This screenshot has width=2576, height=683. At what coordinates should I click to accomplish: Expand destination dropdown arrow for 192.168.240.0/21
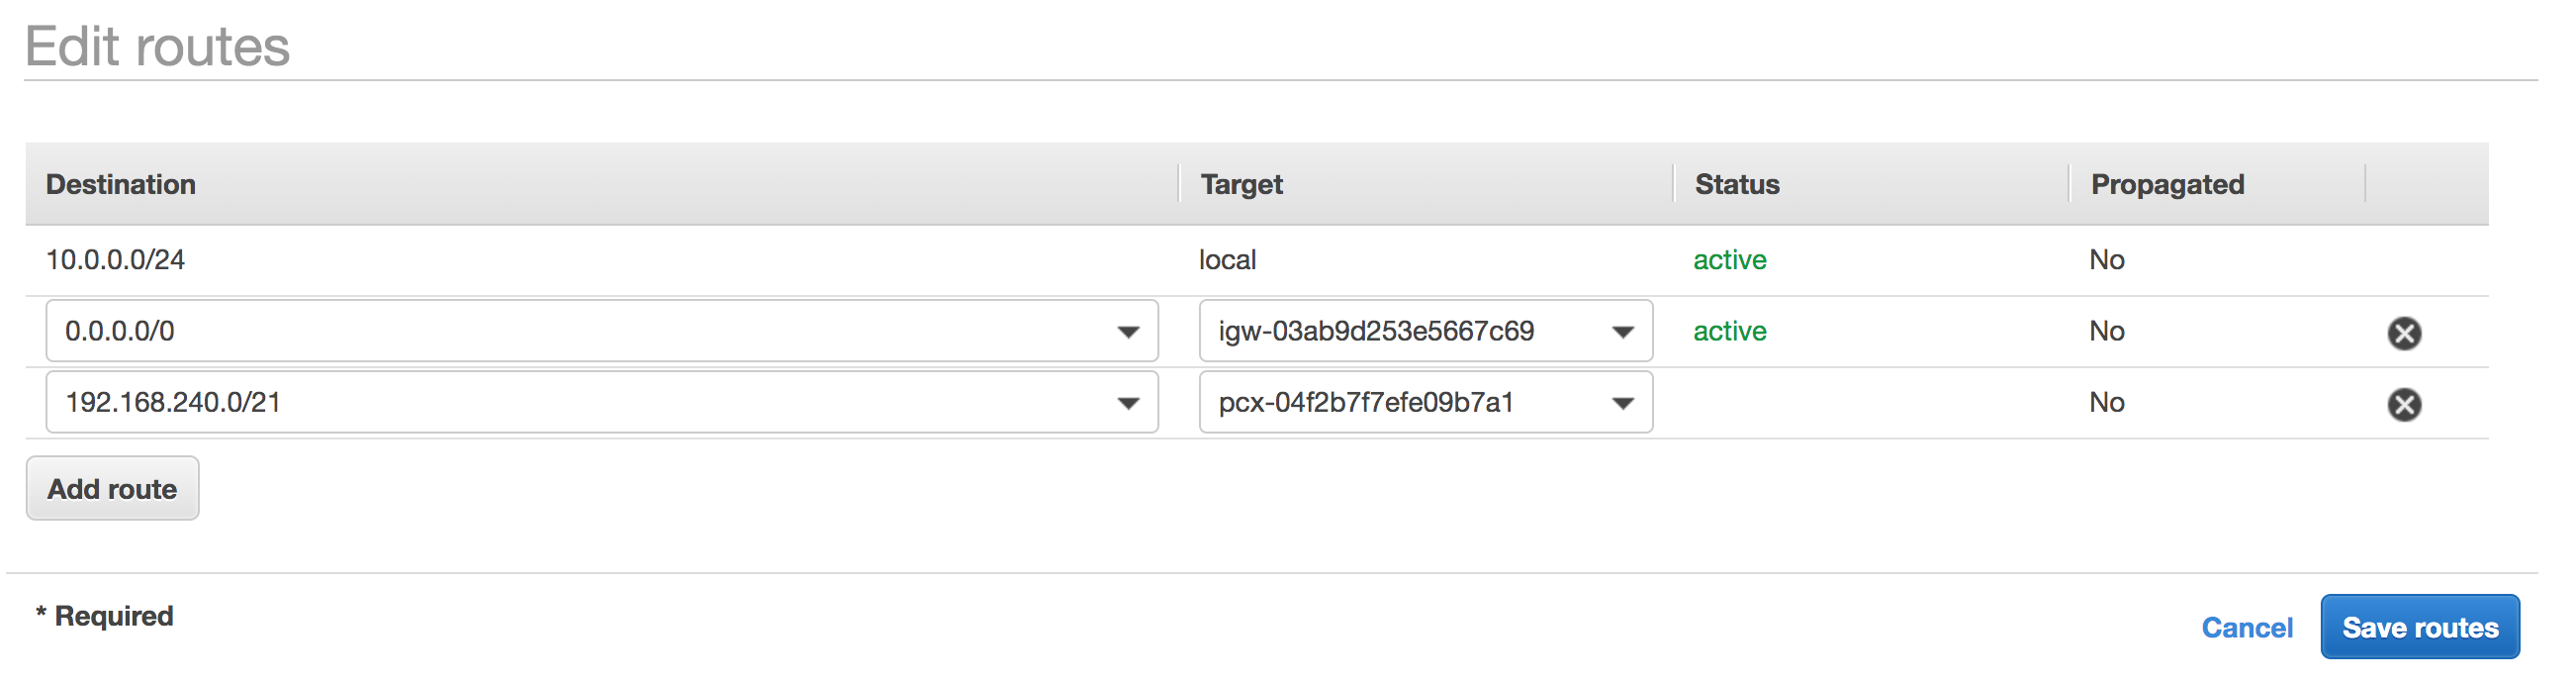click(x=1128, y=403)
